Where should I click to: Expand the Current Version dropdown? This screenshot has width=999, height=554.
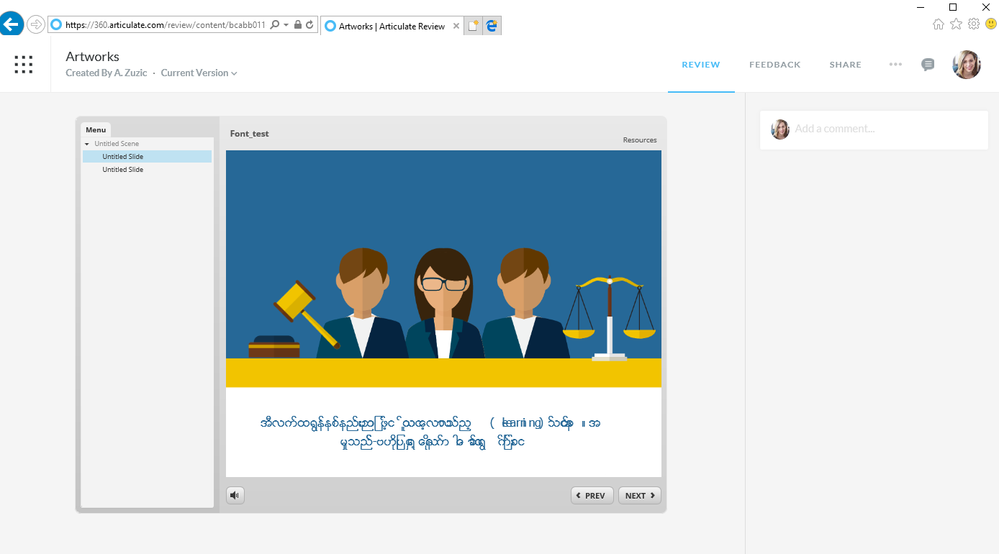200,73
